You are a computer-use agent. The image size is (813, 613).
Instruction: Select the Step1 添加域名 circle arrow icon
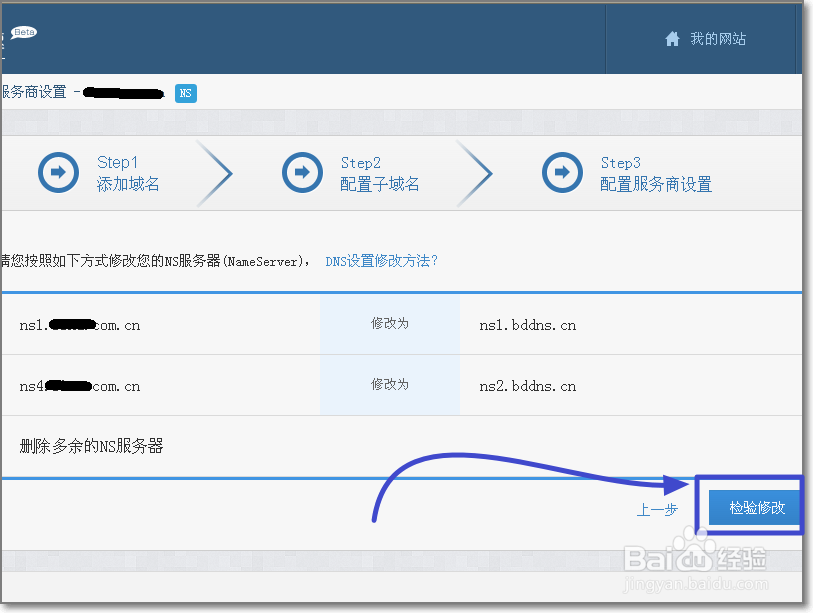click(58, 172)
